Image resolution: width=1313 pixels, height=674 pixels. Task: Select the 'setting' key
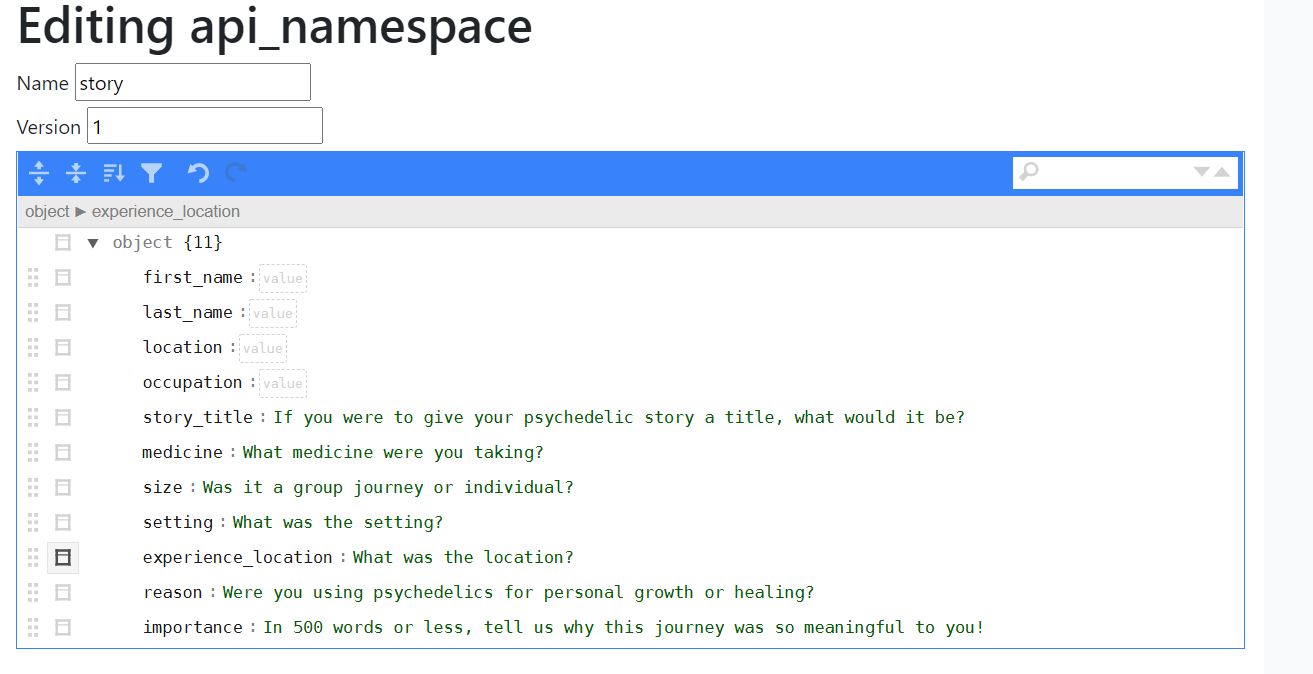pos(178,522)
